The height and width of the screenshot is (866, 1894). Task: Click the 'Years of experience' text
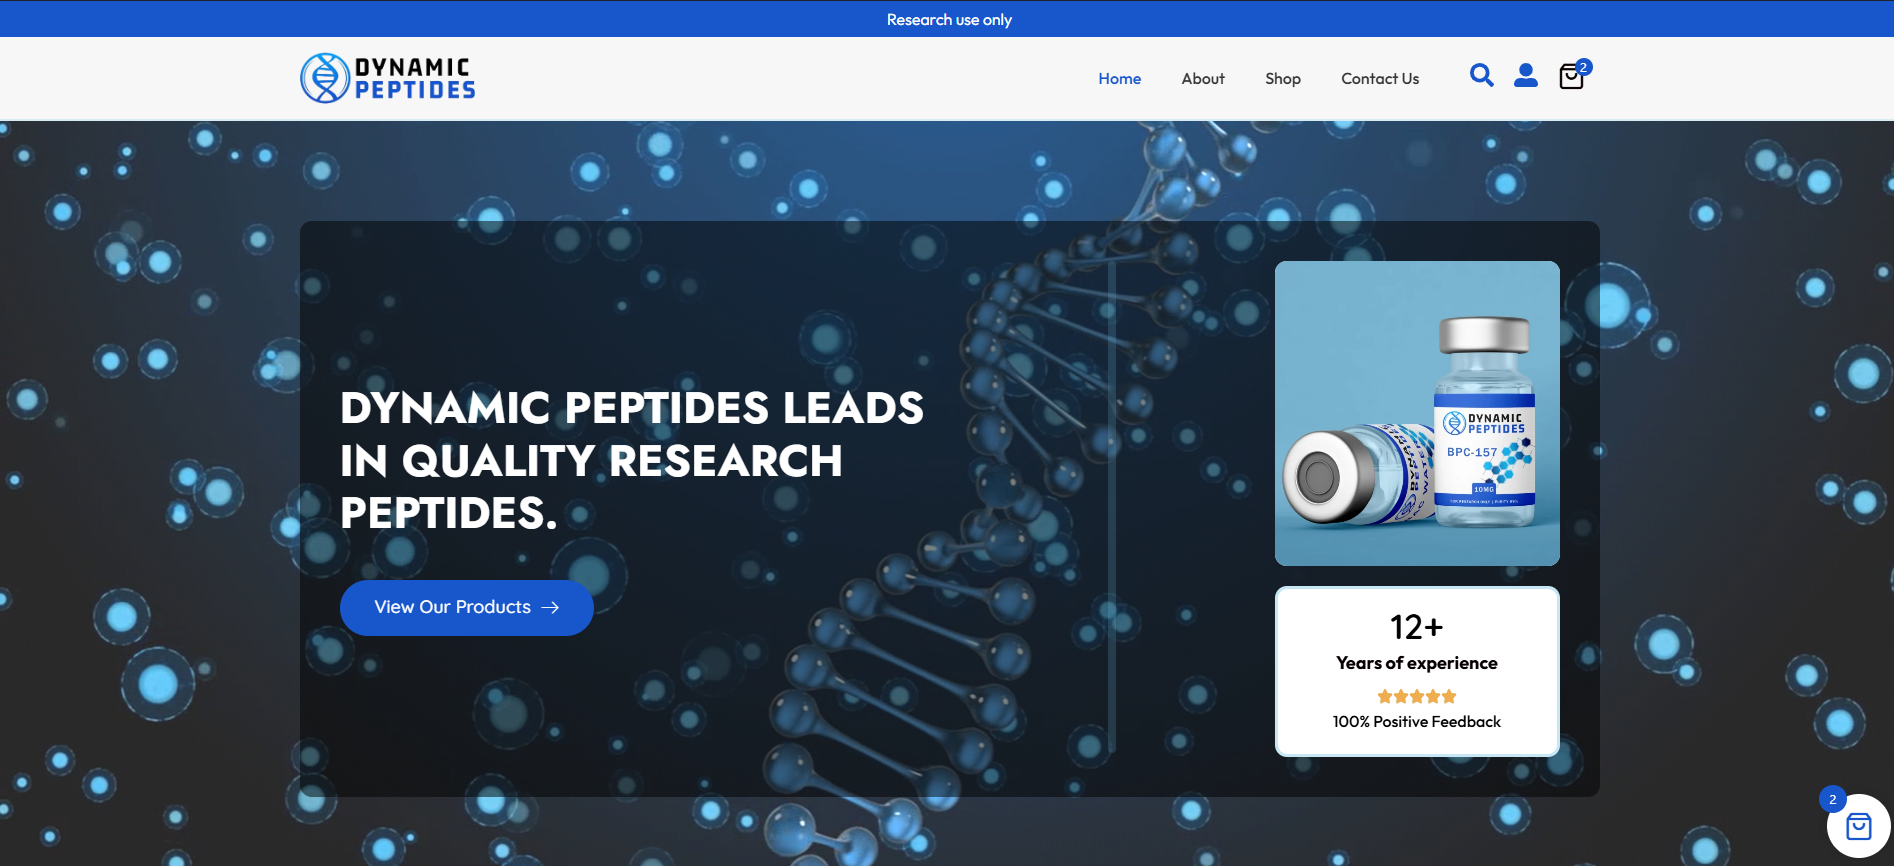(x=1417, y=663)
